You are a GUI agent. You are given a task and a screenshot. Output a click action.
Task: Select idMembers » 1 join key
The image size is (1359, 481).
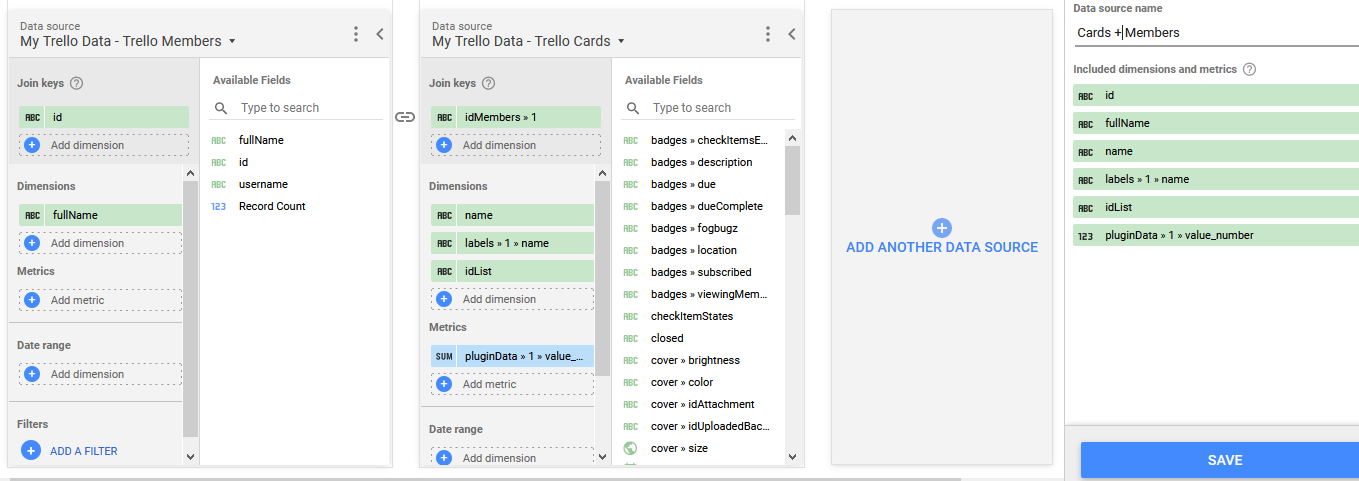click(x=516, y=117)
